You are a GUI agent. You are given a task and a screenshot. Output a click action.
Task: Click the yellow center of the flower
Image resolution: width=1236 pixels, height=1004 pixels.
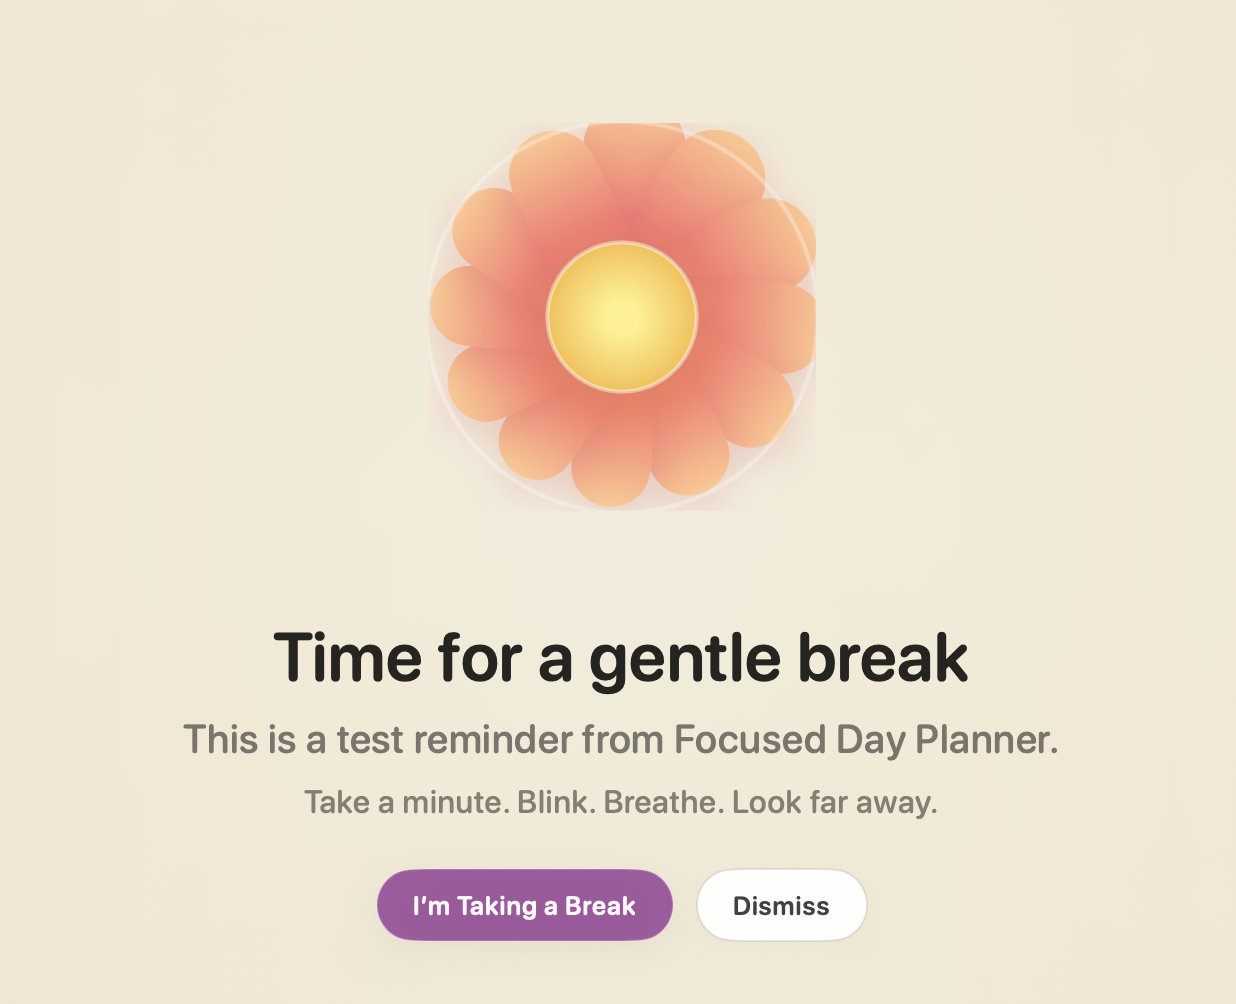point(622,317)
